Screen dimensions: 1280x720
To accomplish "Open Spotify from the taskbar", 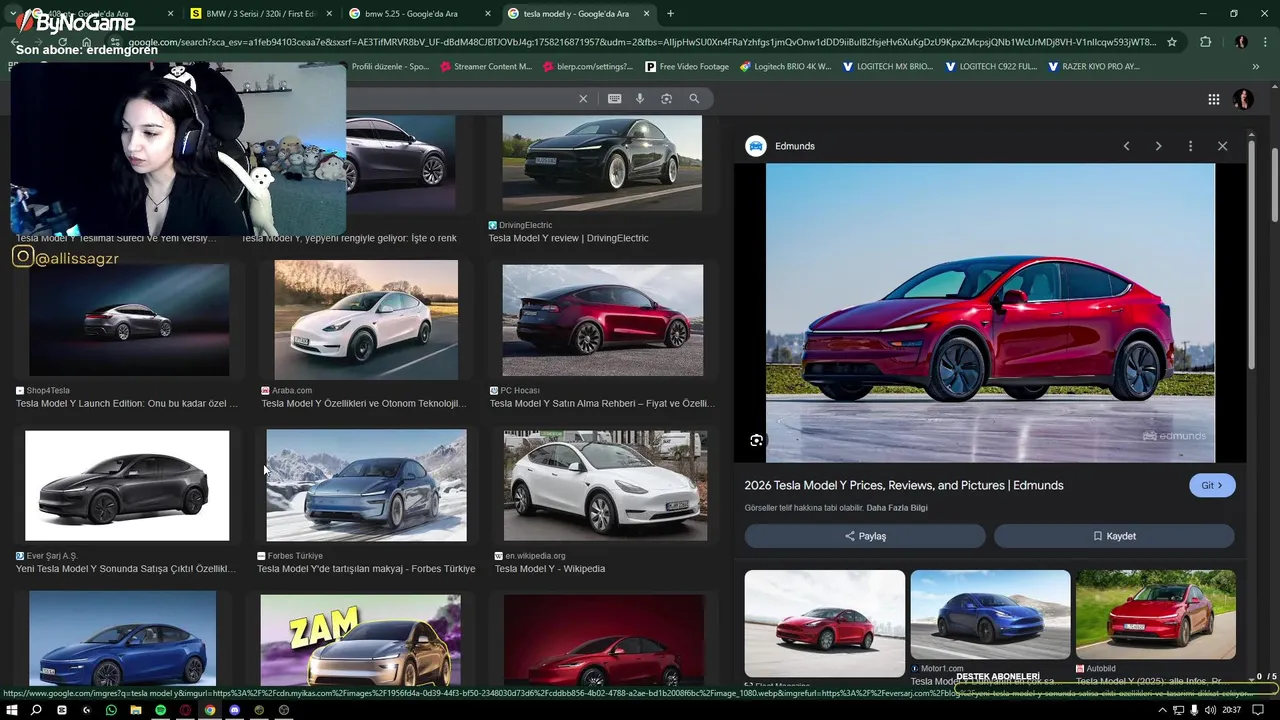I will coord(160,710).
